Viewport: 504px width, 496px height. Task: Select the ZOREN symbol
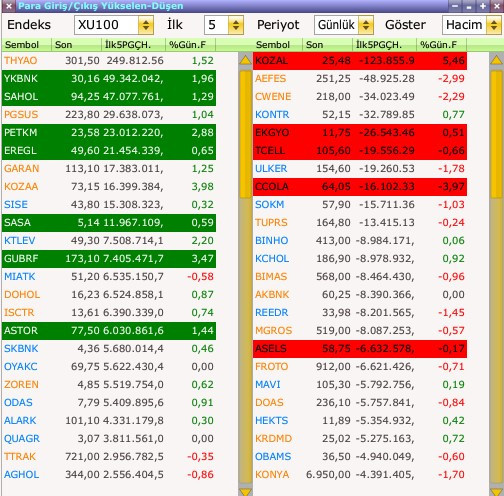pyautogui.click(x=21, y=385)
